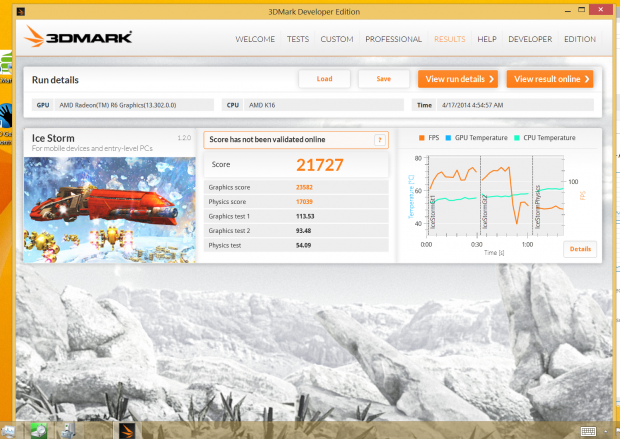The image size is (620, 439).
Task: Click the 3DMark logo in header
Action: point(78,37)
